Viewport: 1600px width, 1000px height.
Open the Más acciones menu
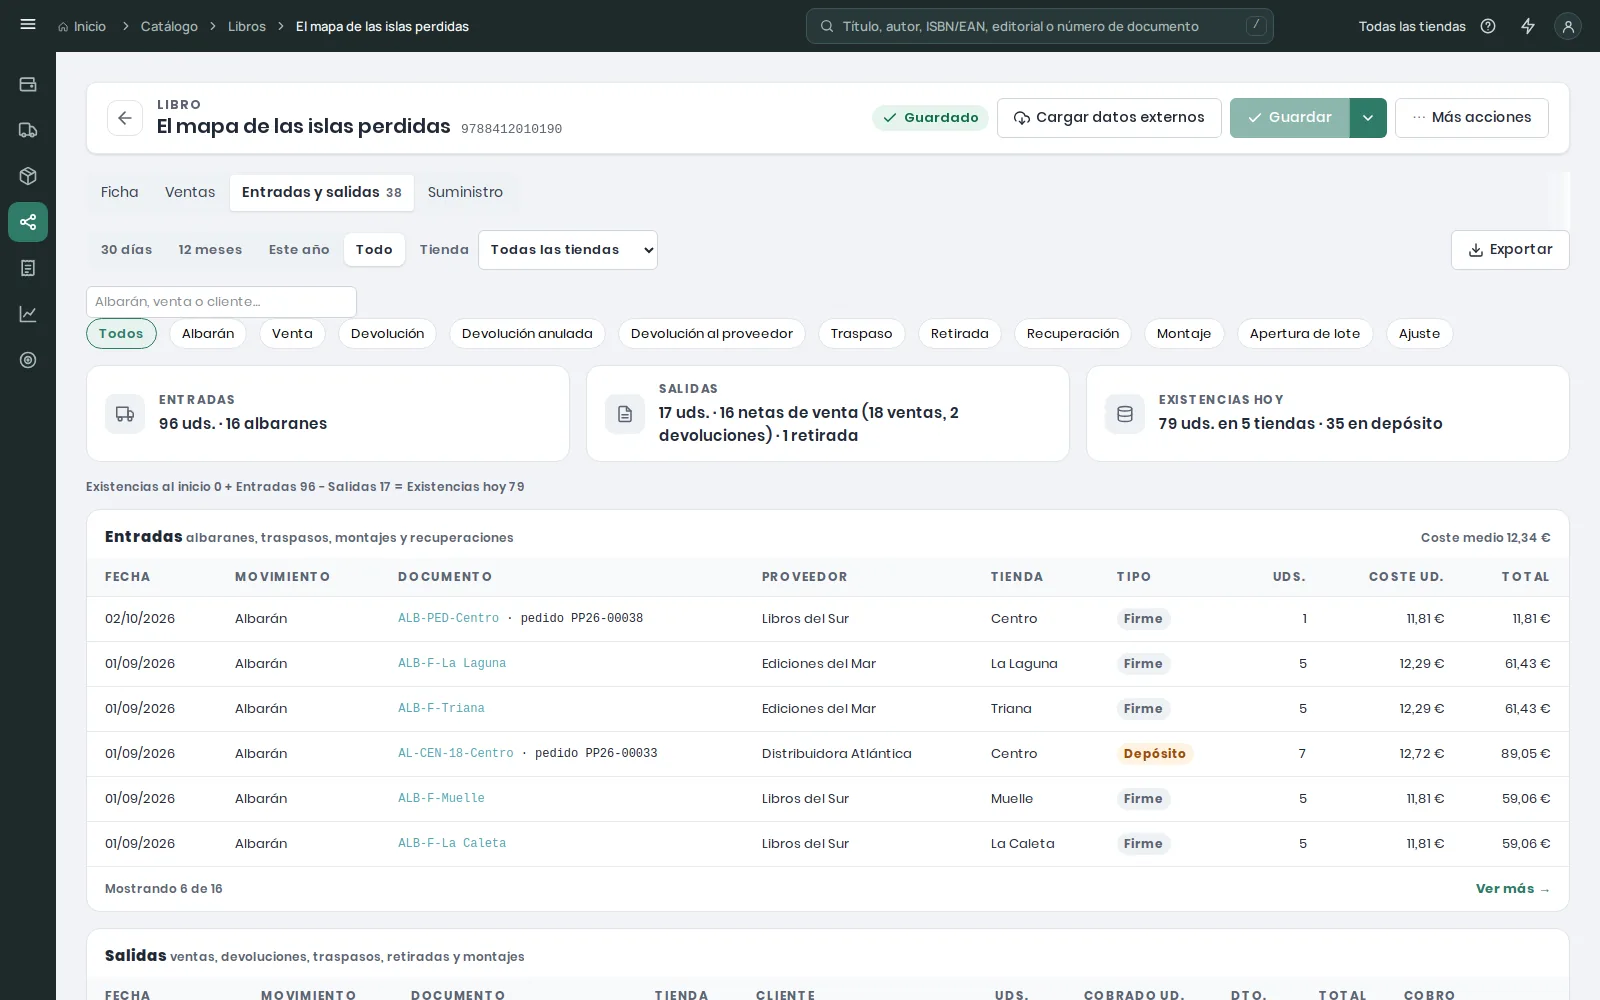pos(1472,118)
